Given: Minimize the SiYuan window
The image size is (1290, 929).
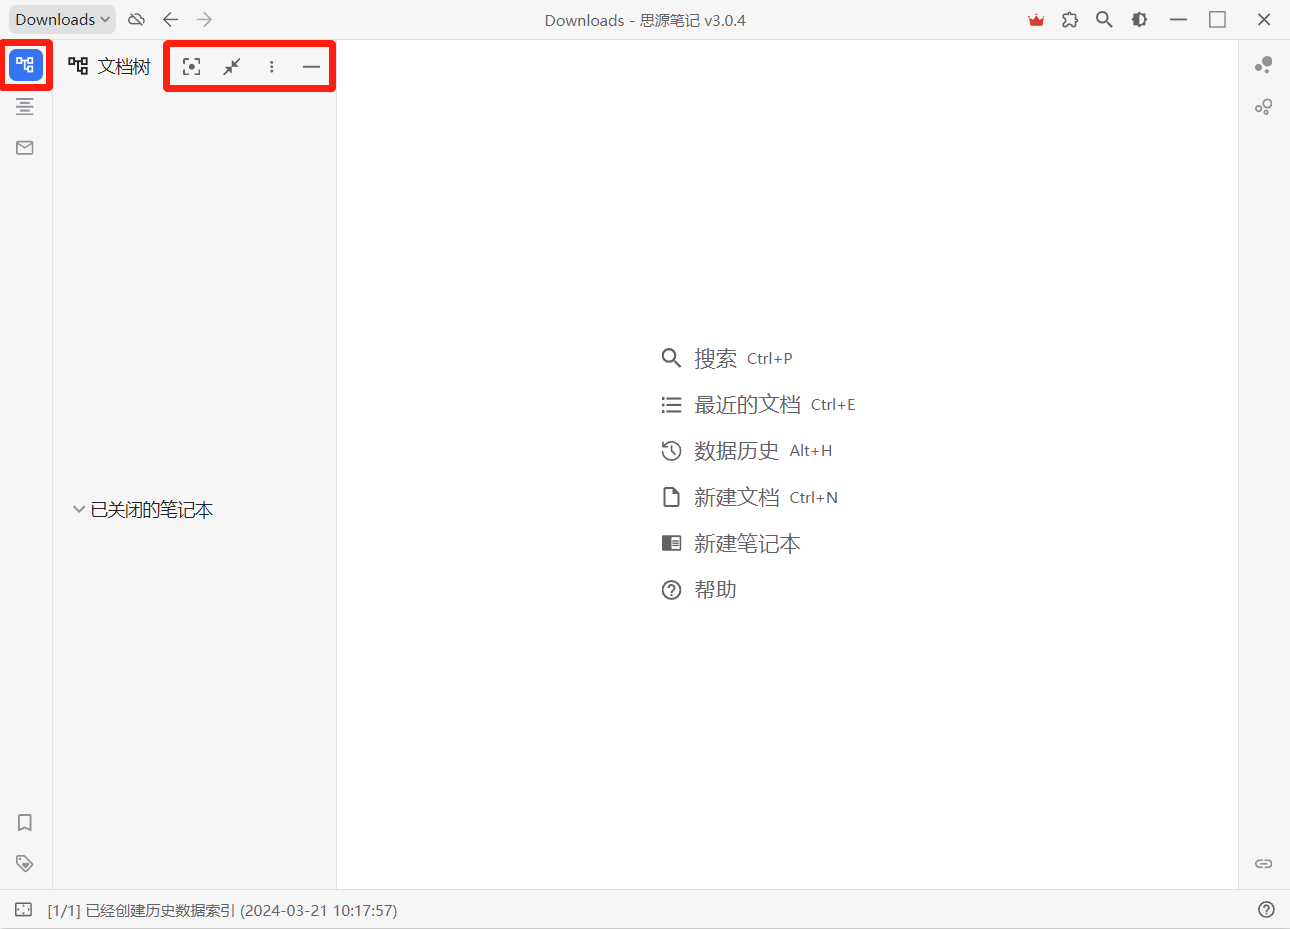Looking at the screenshot, I should click(x=1179, y=19).
